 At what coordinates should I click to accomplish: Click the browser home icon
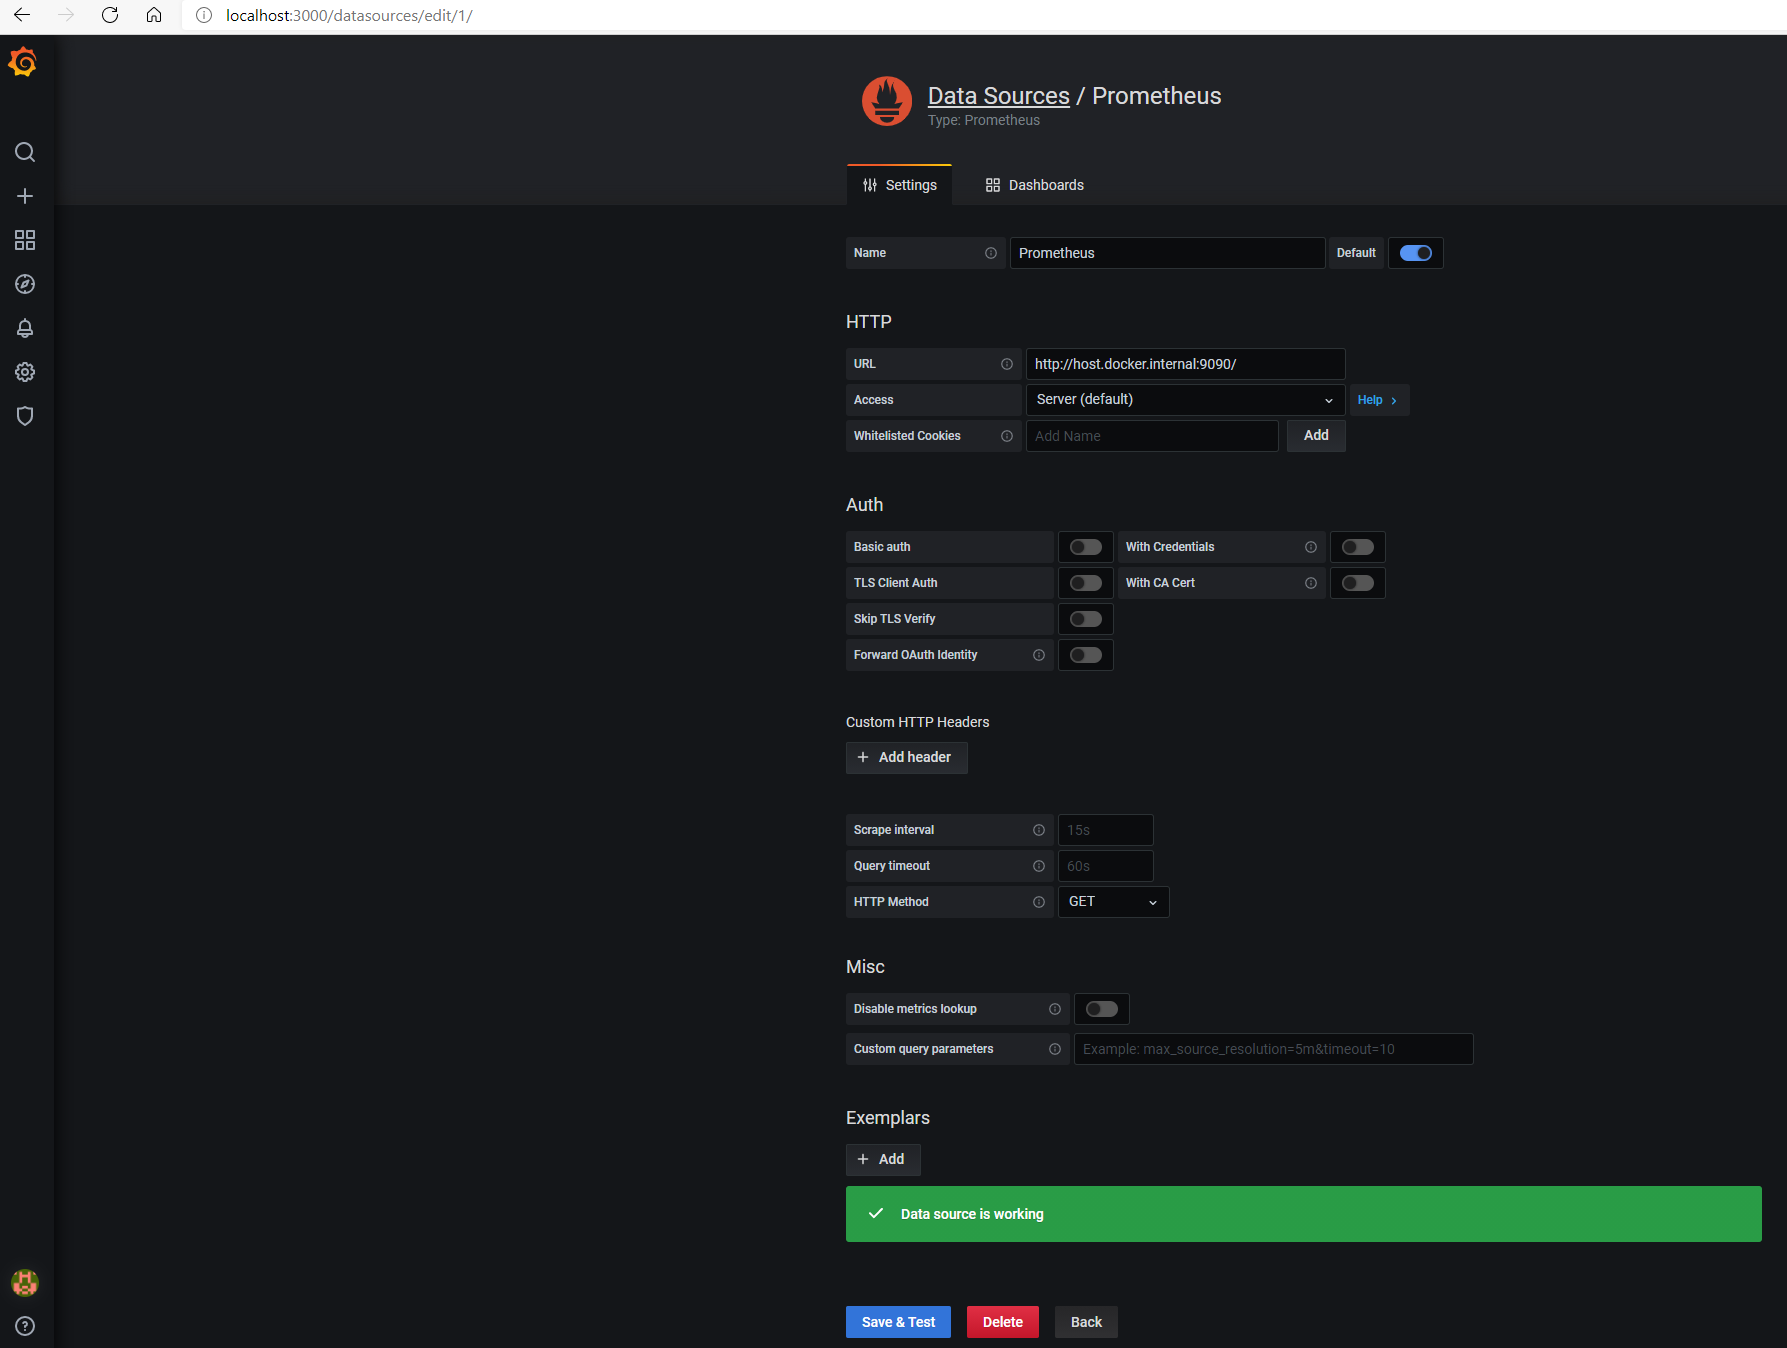click(x=154, y=15)
